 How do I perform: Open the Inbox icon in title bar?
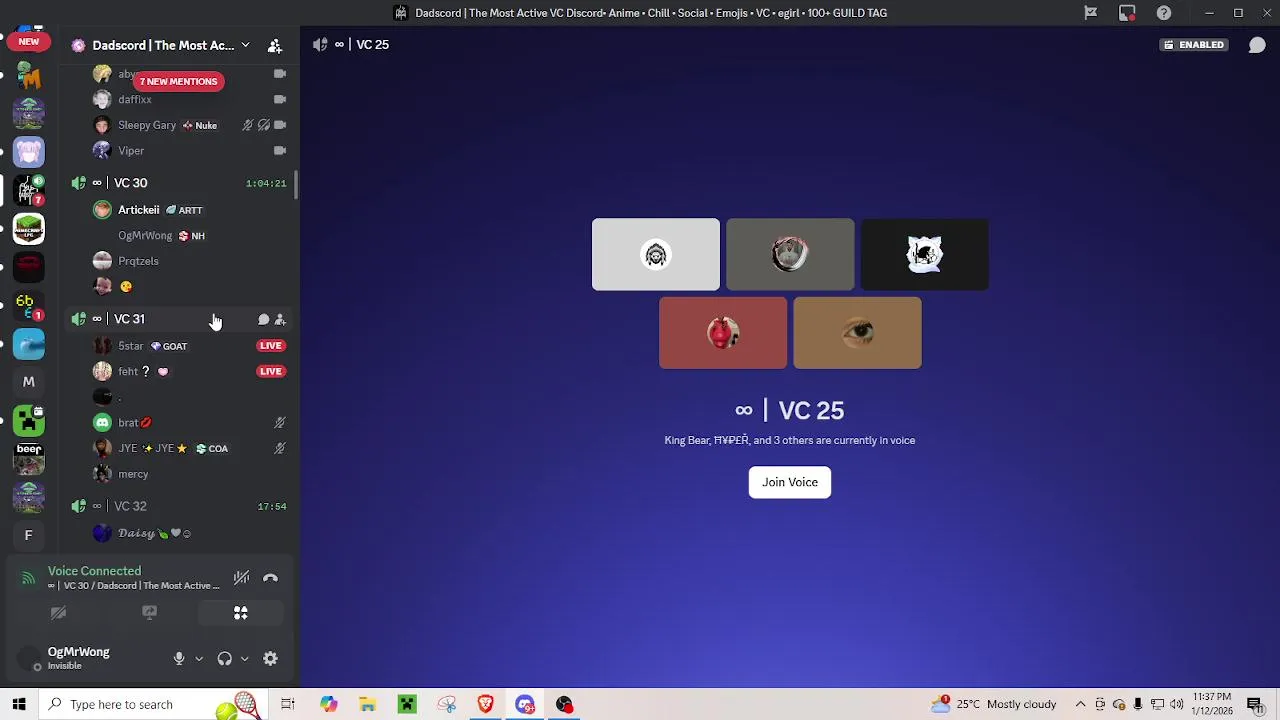(x=1127, y=13)
